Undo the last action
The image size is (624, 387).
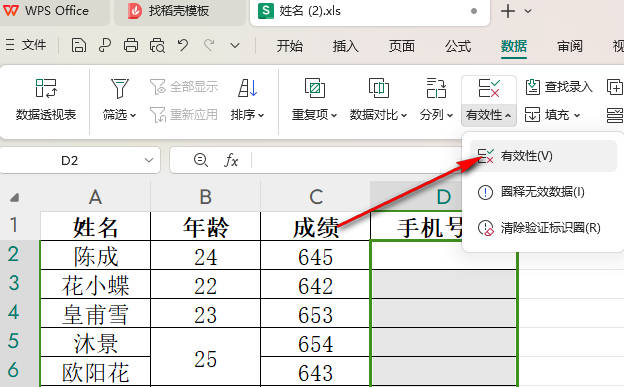183,45
